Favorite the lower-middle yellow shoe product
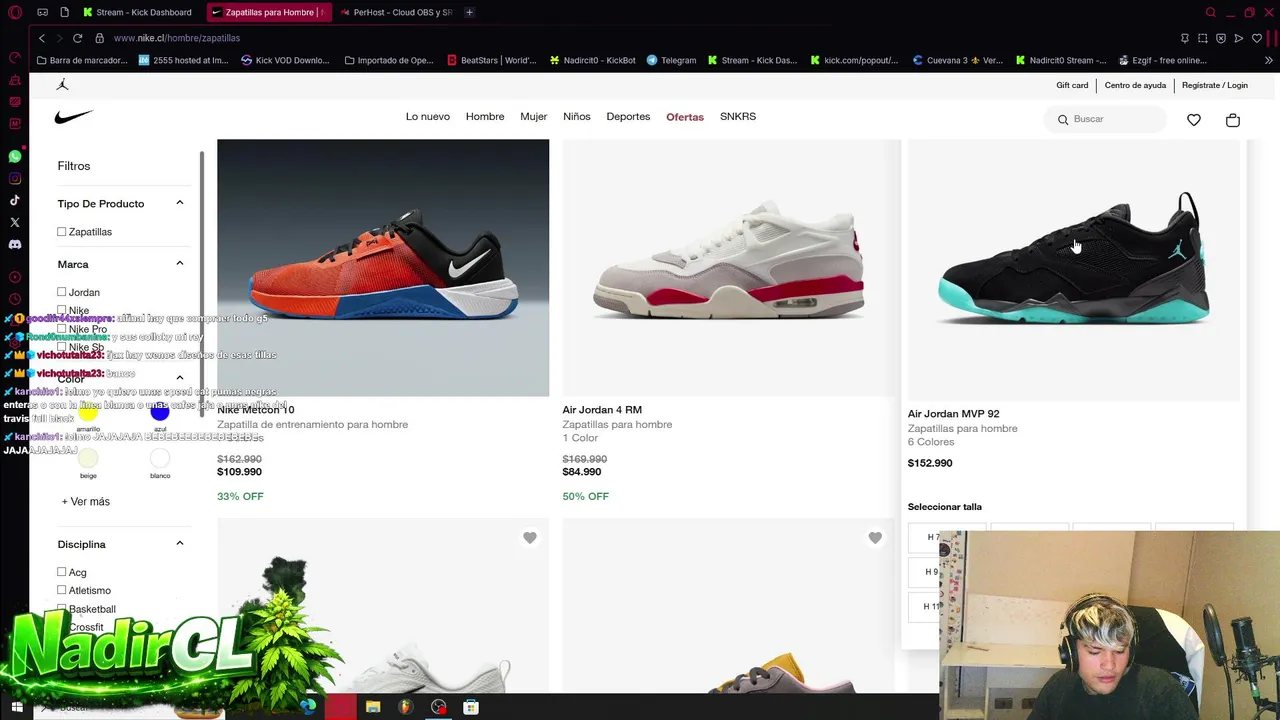Viewport: 1280px width, 720px height. click(x=875, y=538)
